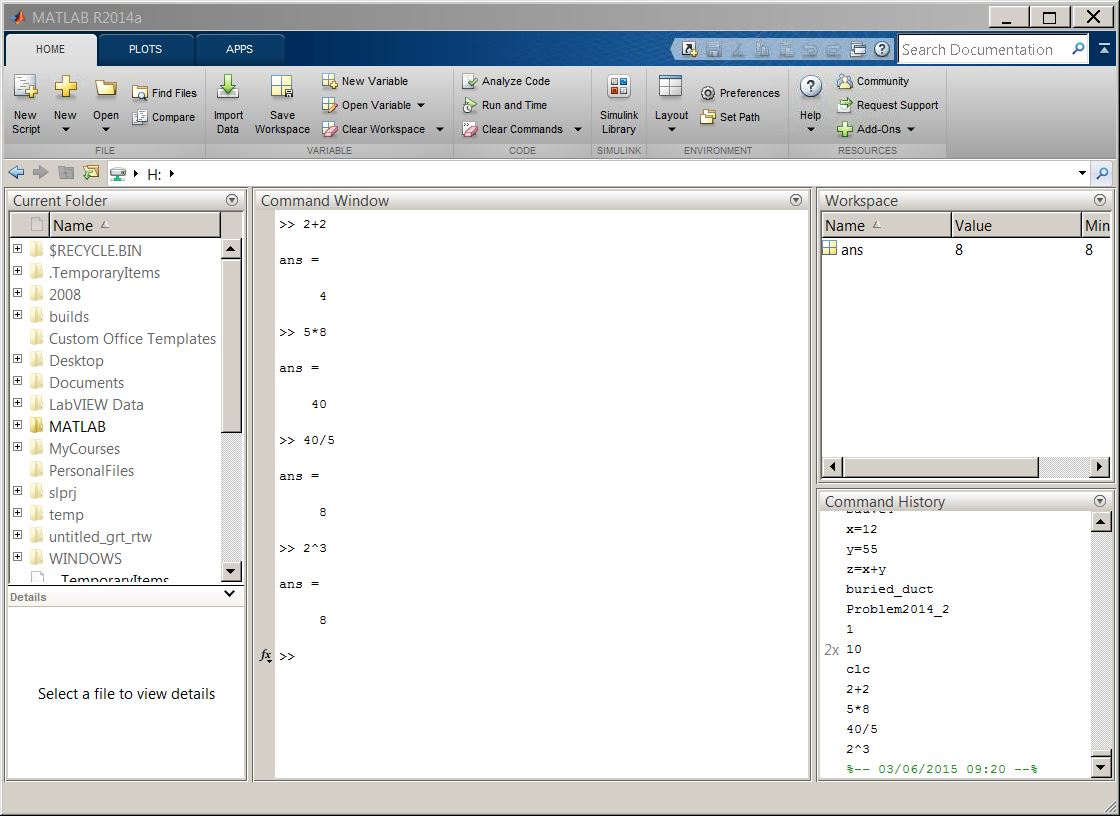Run Analyze Code
Viewport: 1120px width, 816px height.
506,81
